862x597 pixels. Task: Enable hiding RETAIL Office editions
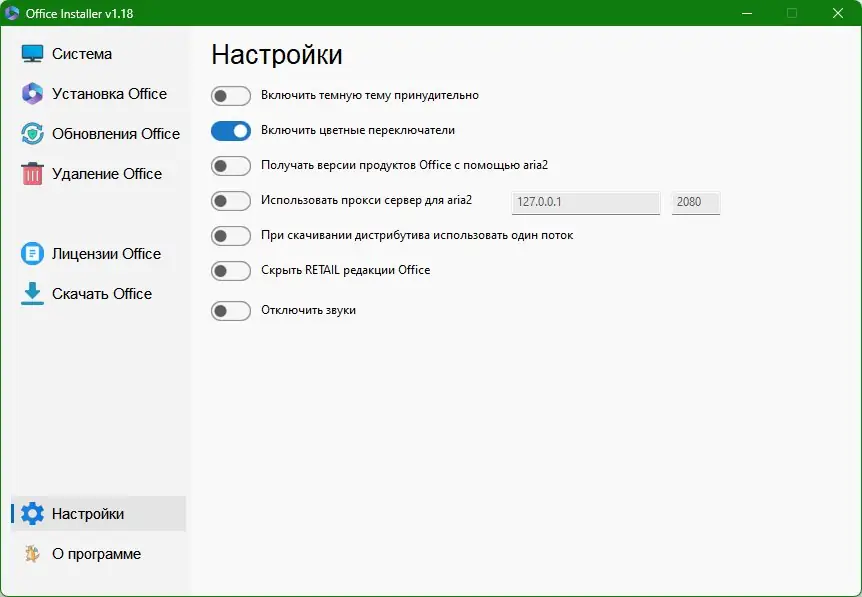tap(230, 270)
